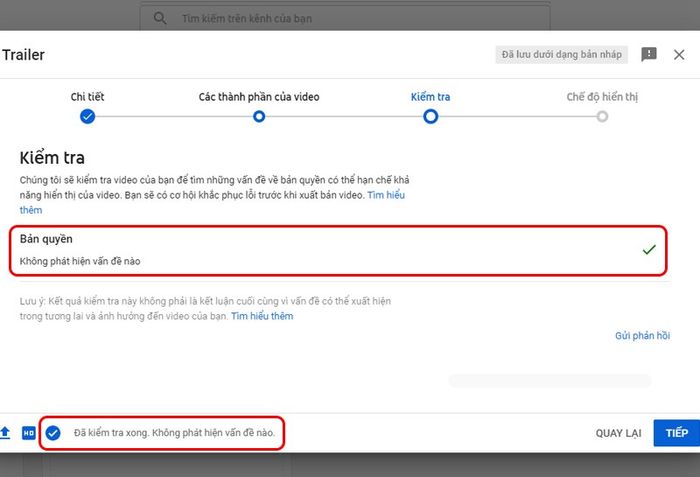Open Tìm hiểu thêm link in description
This screenshot has width=700, height=477.
click(386, 195)
